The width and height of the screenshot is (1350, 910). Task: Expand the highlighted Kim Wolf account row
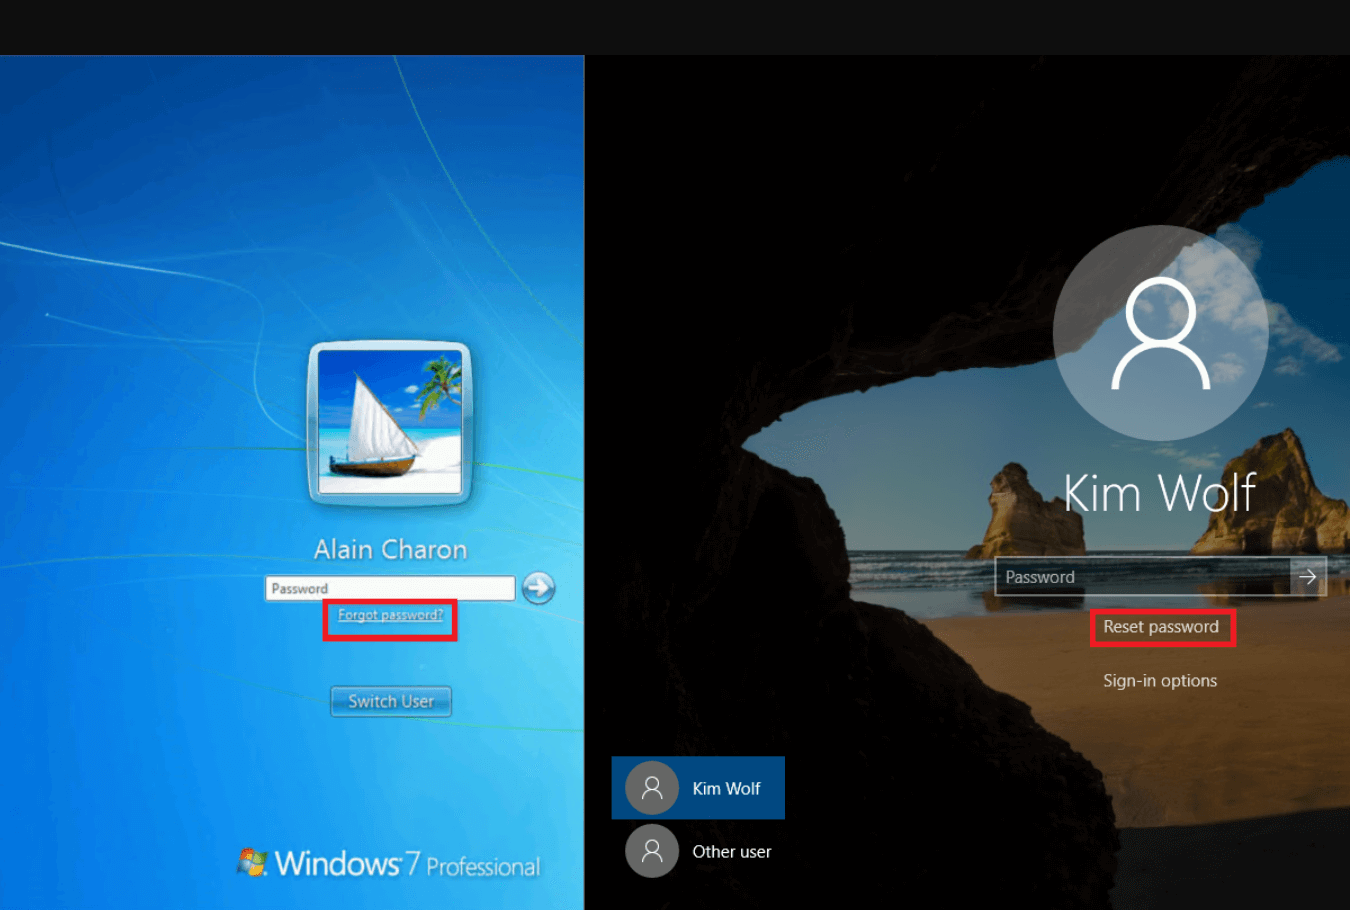point(698,788)
